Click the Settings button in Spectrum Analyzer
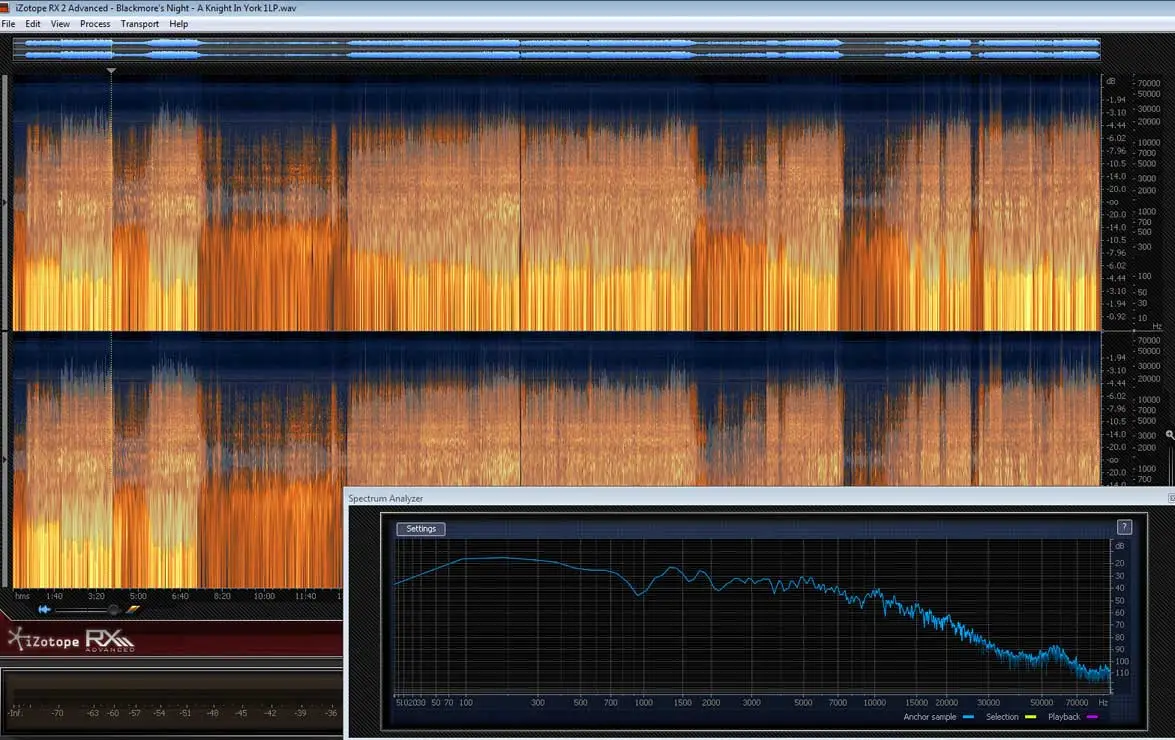Image resolution: width=1175 pixels, height=740 pixels. coord(420,529)
